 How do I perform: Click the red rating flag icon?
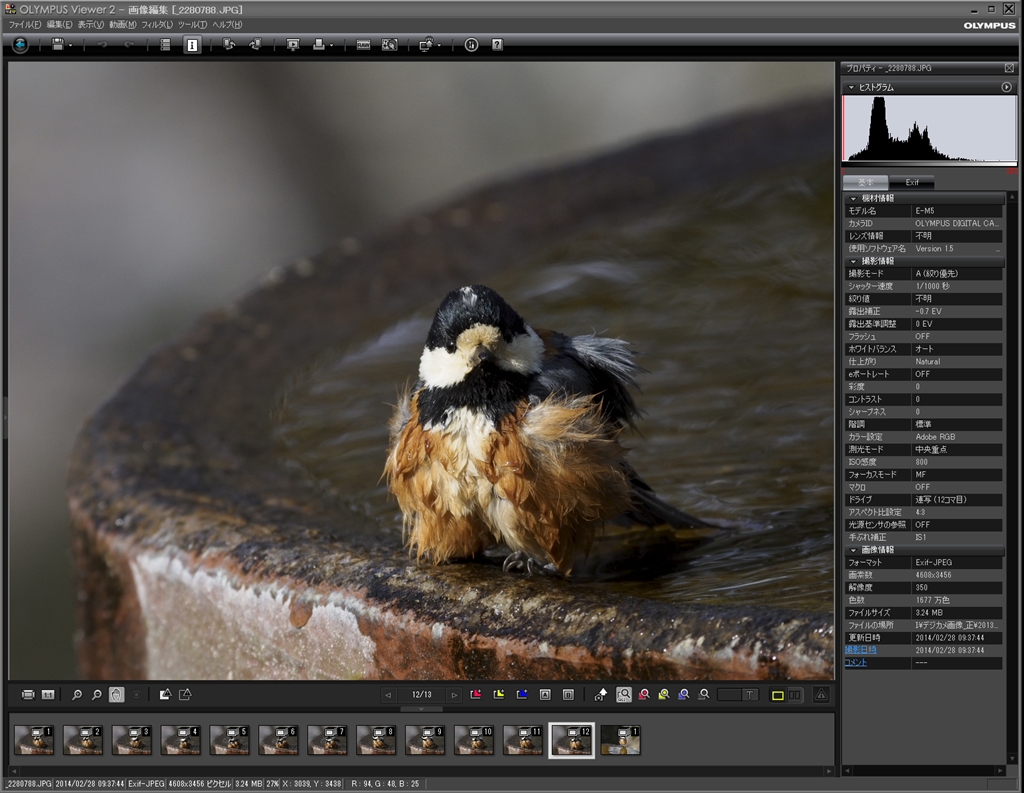(x=476, y=694)
